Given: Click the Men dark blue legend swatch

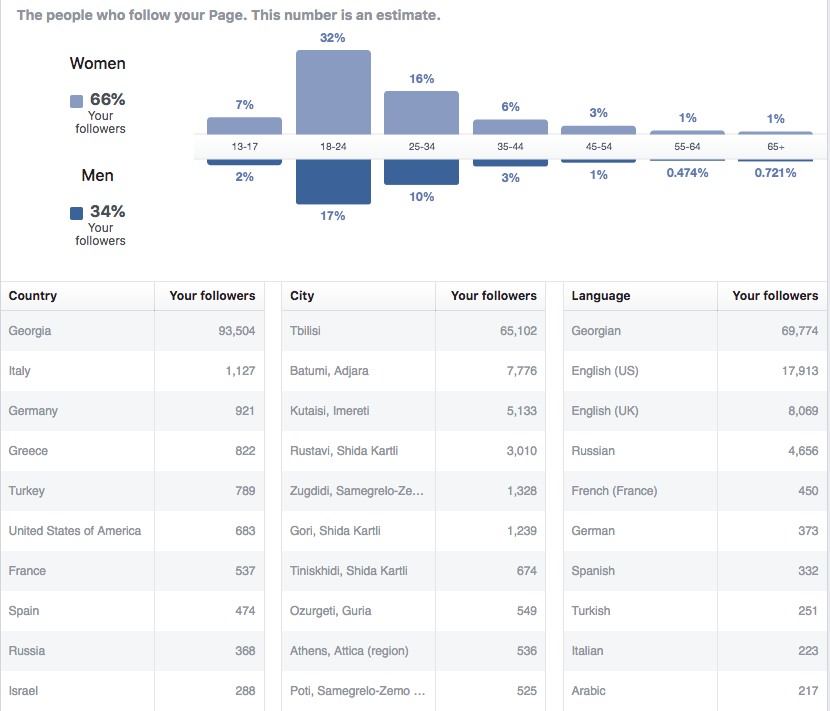Looking at the screenshot, I should coord(76,213).
